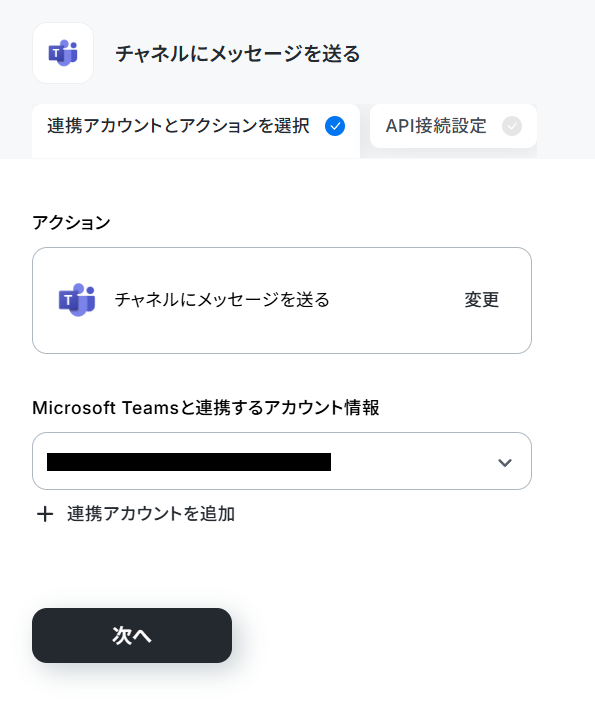The width and height of the screenshot is (595, 708).
Task: Click the アクション section label
Action: coord(71,223)
